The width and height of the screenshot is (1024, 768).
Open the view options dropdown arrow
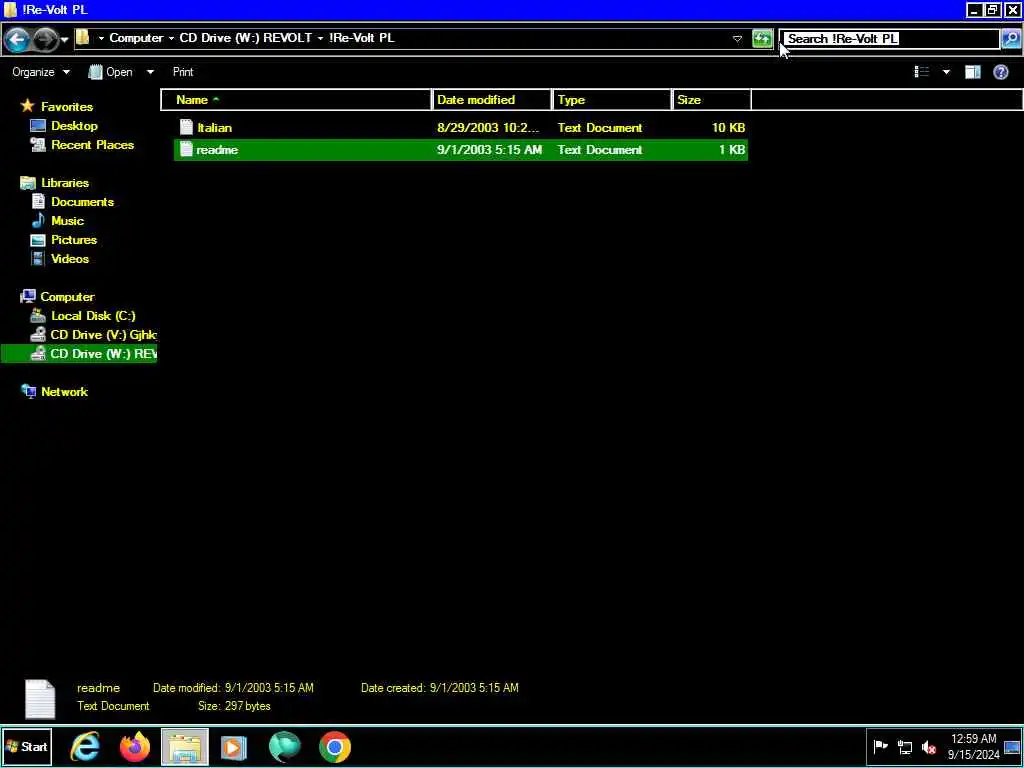coord(946,72)
